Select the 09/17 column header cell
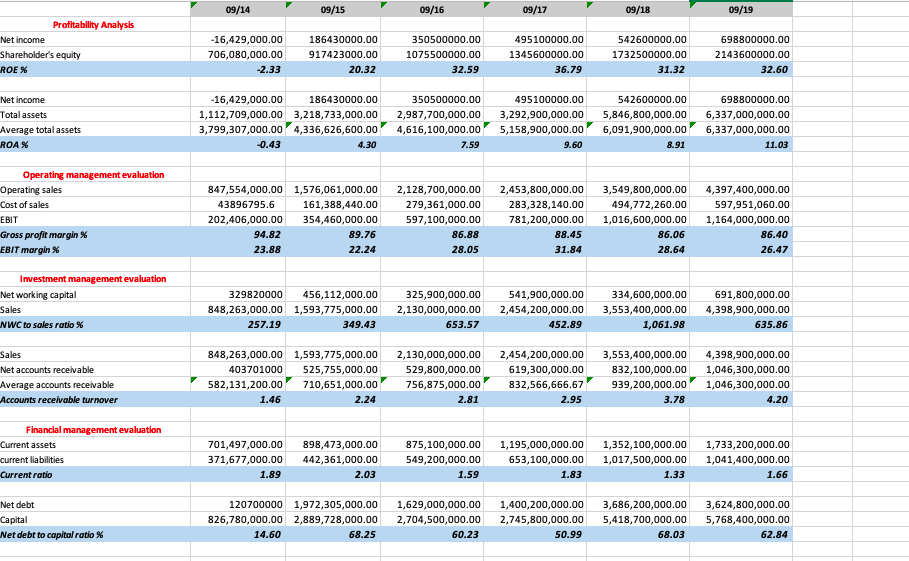This screenshot has height=561, width=909. 535,9
